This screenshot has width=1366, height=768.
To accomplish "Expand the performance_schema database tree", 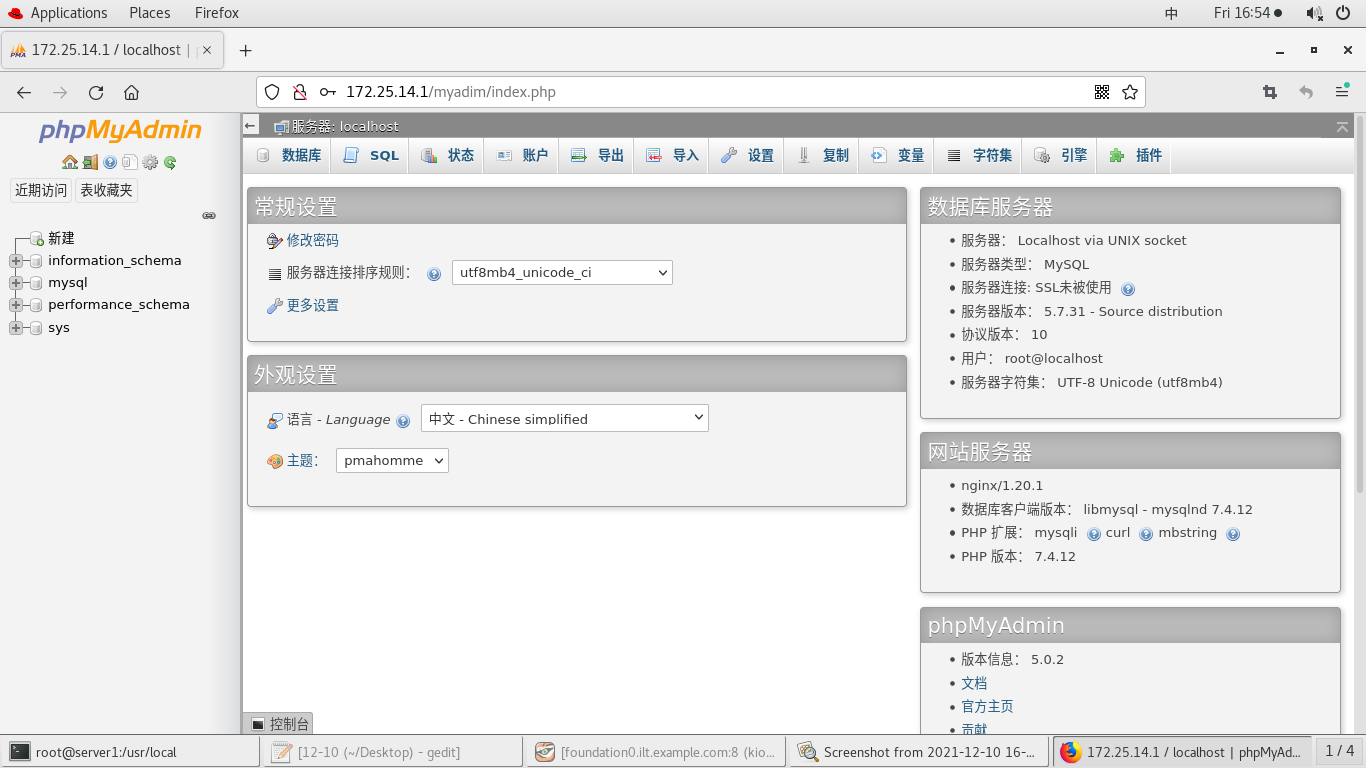I will pyautogui.click(x=15, y=305).
